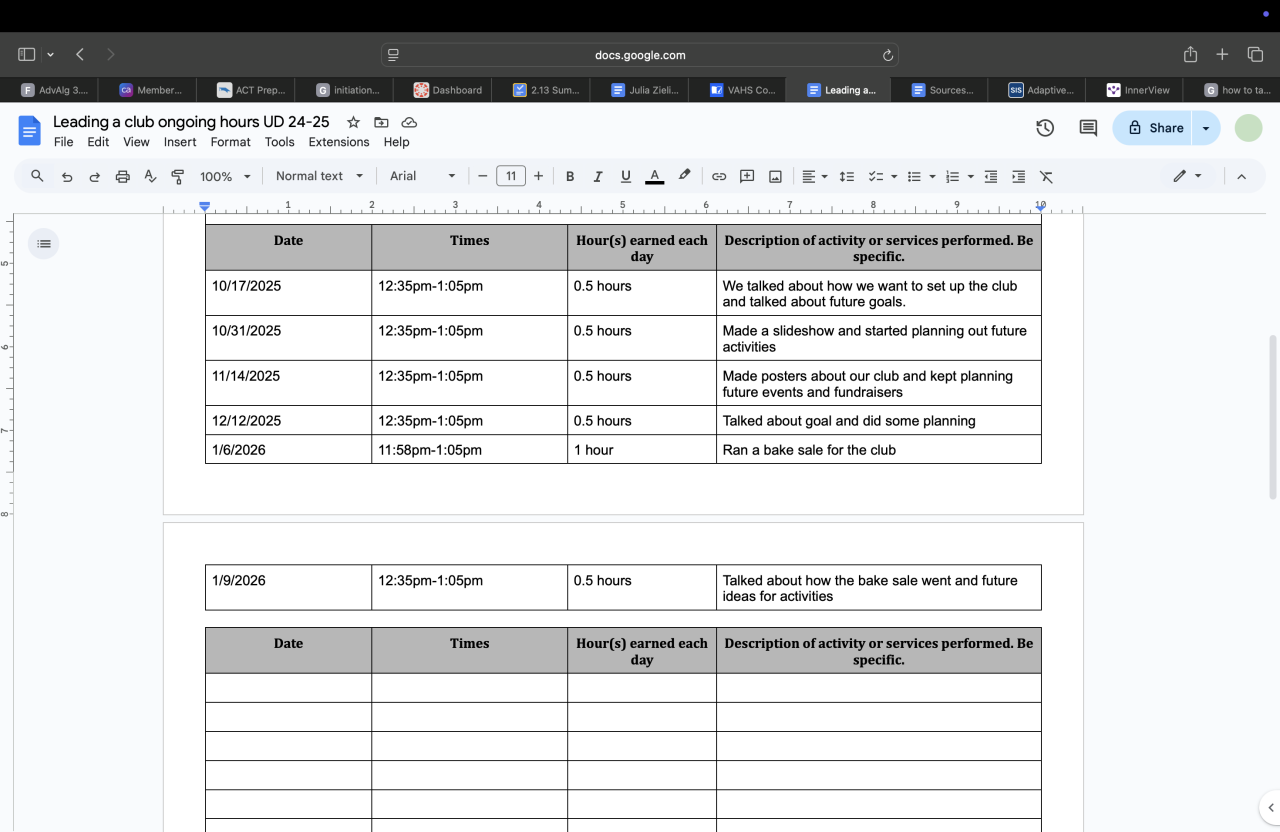Toggle italic formatting
The width and height of the screenshot is (1280, 832).
[598, 176]
